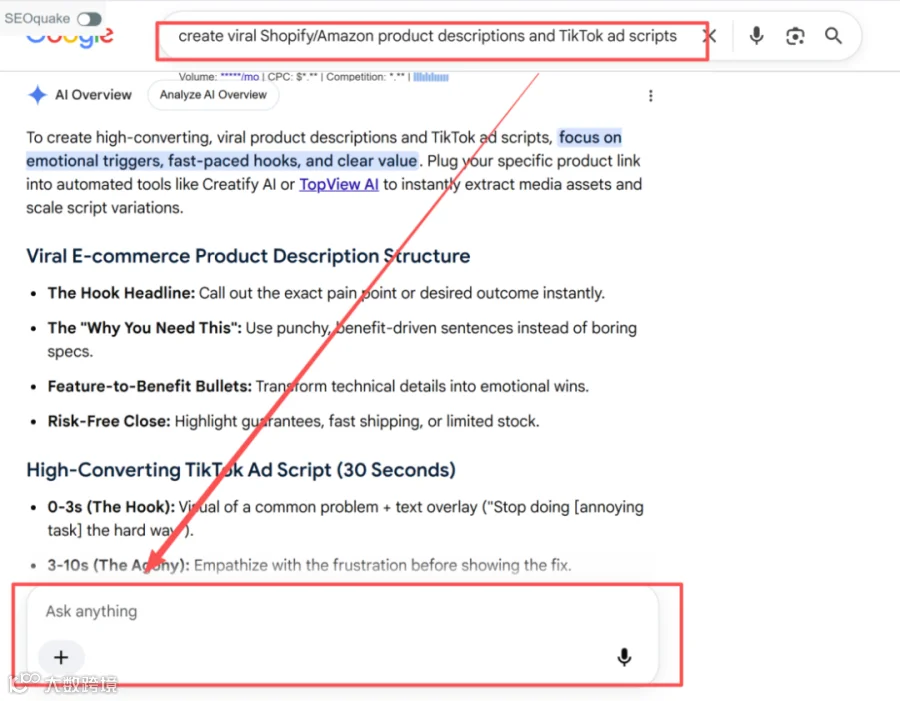This screenshot has height=701, width=900.
Task: Open the Google logo homepage link
Action: coord(69,37)
